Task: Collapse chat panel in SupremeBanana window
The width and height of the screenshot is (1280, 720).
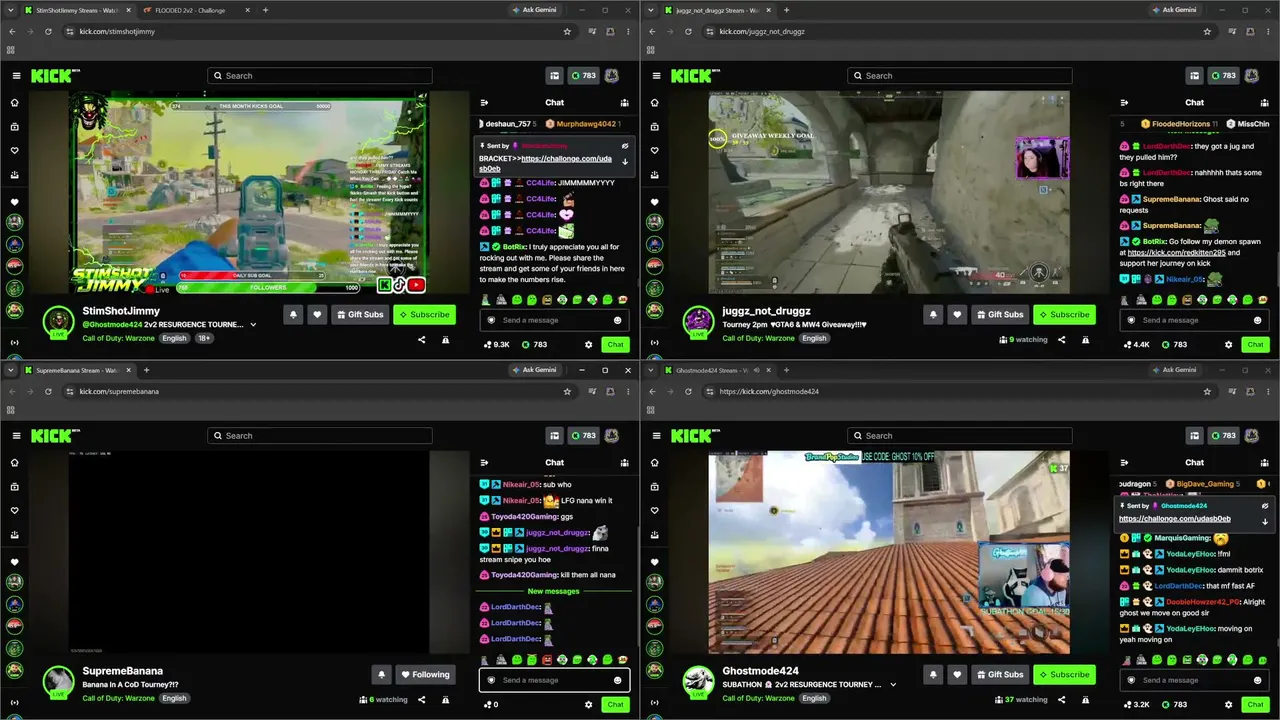Action: 484,462
